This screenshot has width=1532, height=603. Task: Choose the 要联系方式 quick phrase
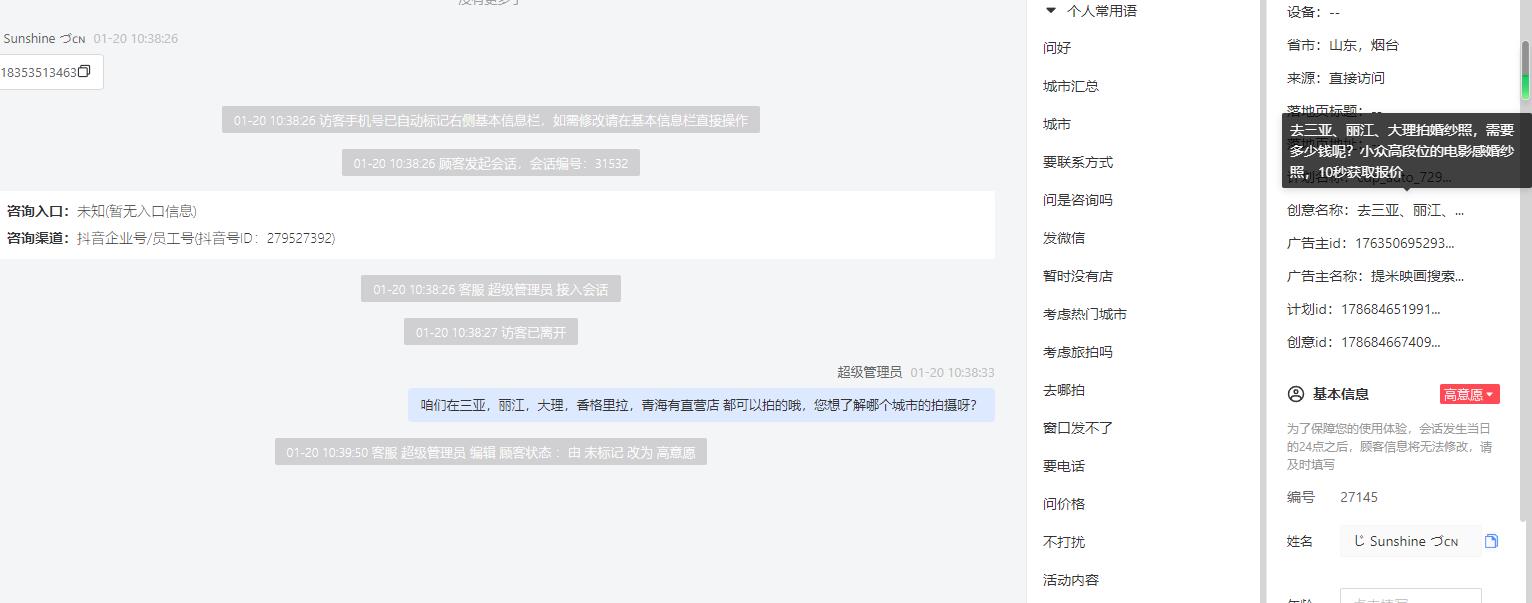pyautogui.click(x=1078, y=162)
